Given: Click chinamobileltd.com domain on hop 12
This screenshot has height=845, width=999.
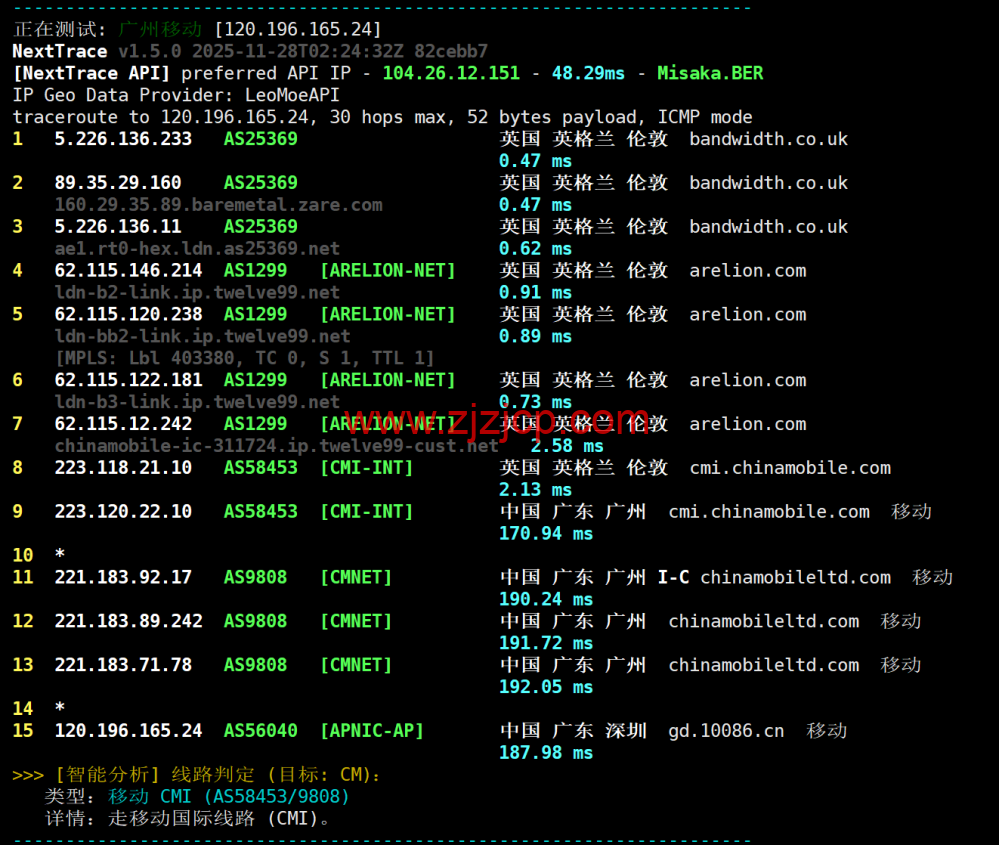Looking at the screenshot, I should pos(762,621).
